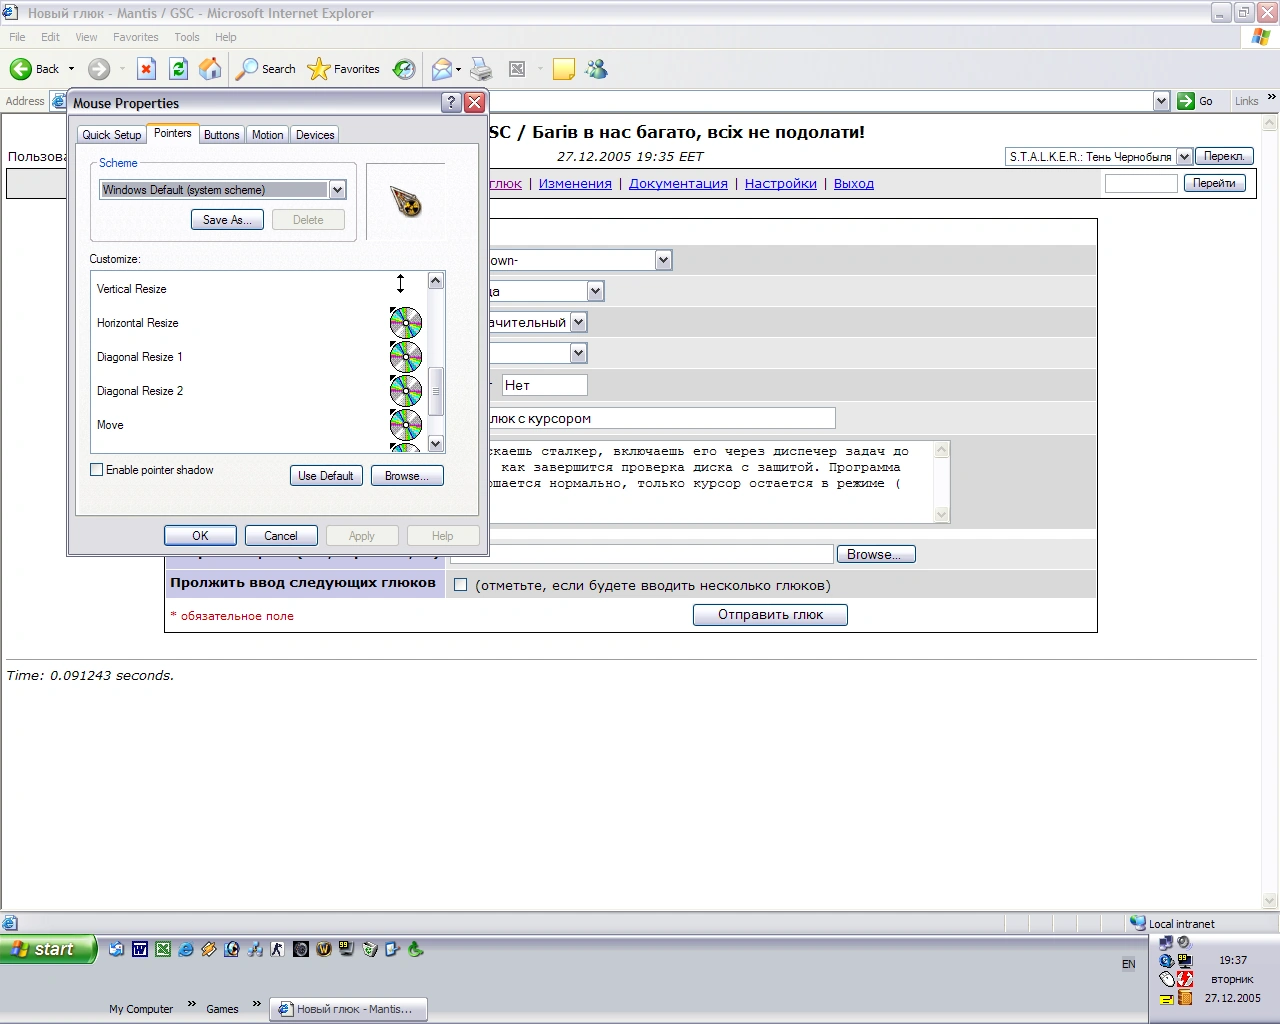Click the Print icon in toolbar
Viewport: 1280px width, 1024px height.
[481, 69]
